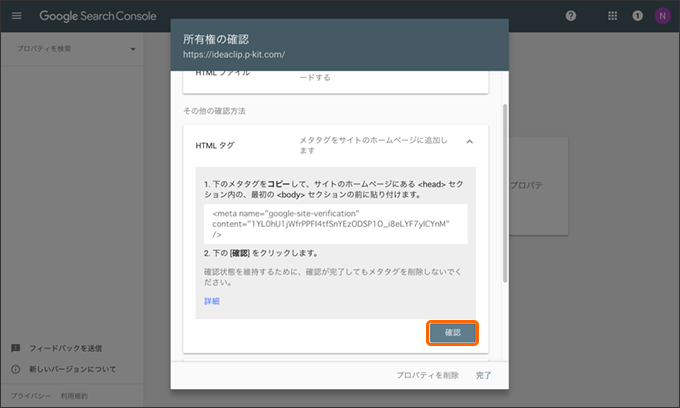Open 新しいバージョンについて link
Viewport: 680px width, 408px height.
coord(72,369)
